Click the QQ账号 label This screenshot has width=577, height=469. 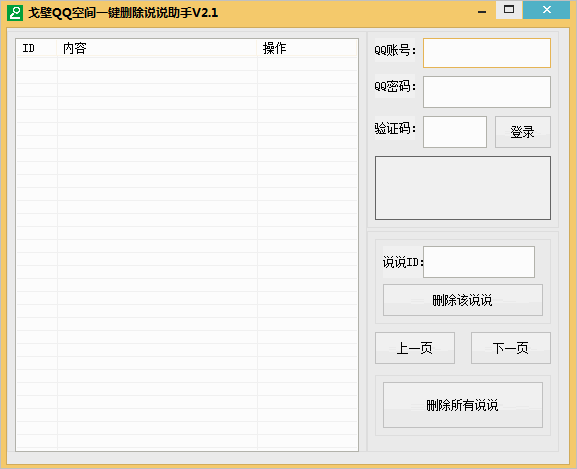click(x=395, y=50)
